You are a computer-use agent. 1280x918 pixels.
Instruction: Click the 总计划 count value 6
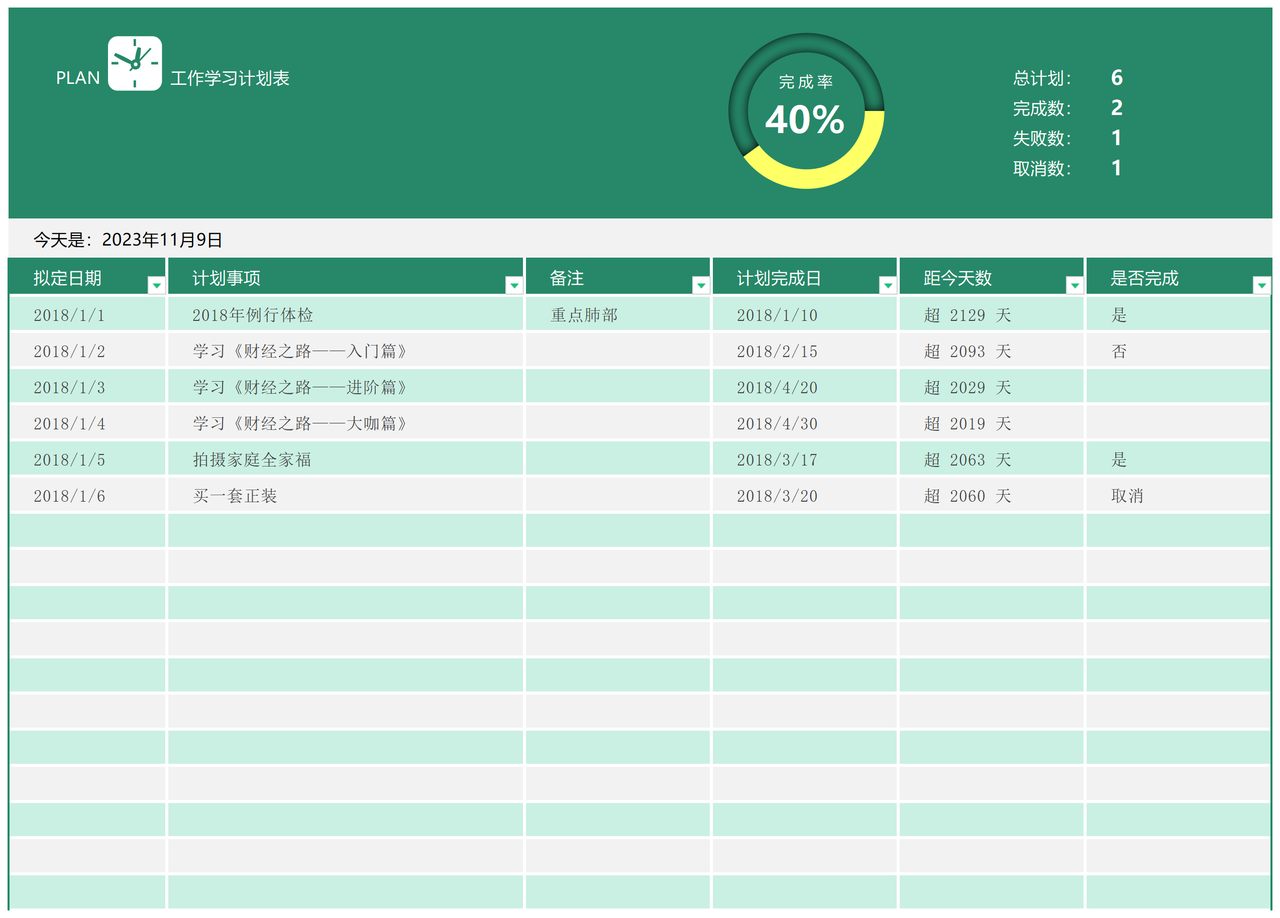point(1116,77)
